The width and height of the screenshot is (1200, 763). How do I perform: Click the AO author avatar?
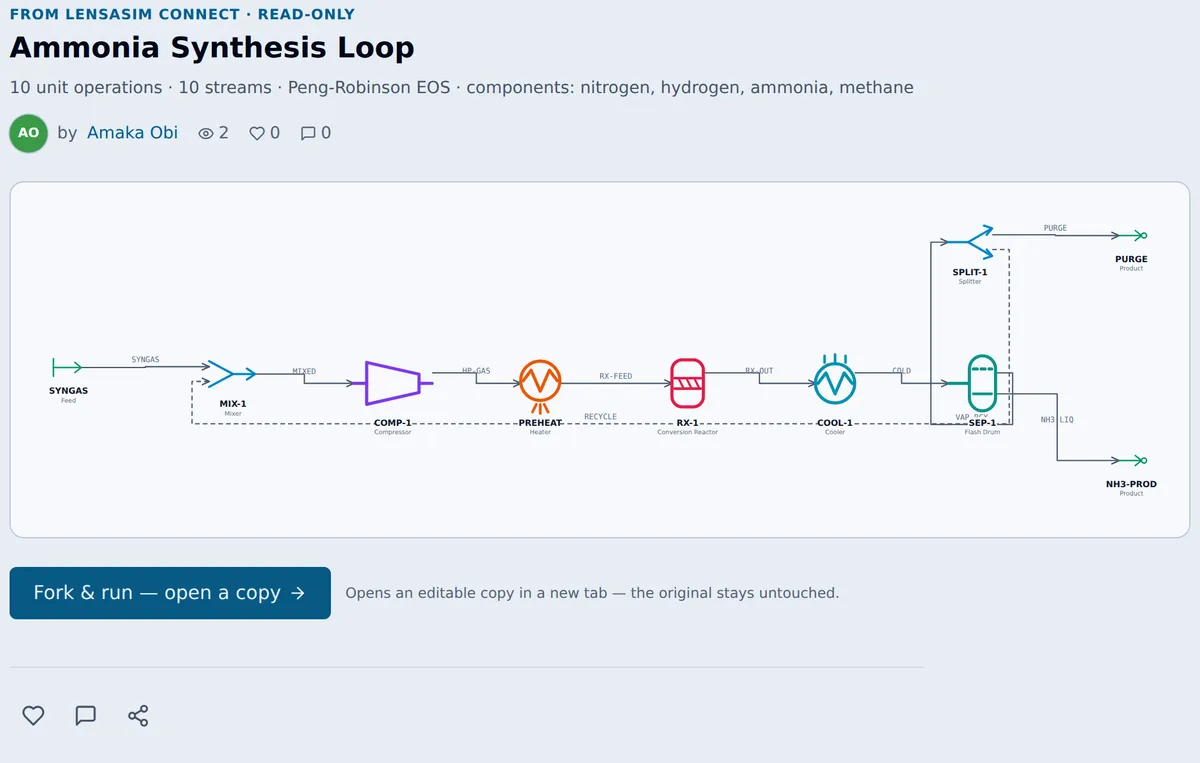tap(29, 133)
